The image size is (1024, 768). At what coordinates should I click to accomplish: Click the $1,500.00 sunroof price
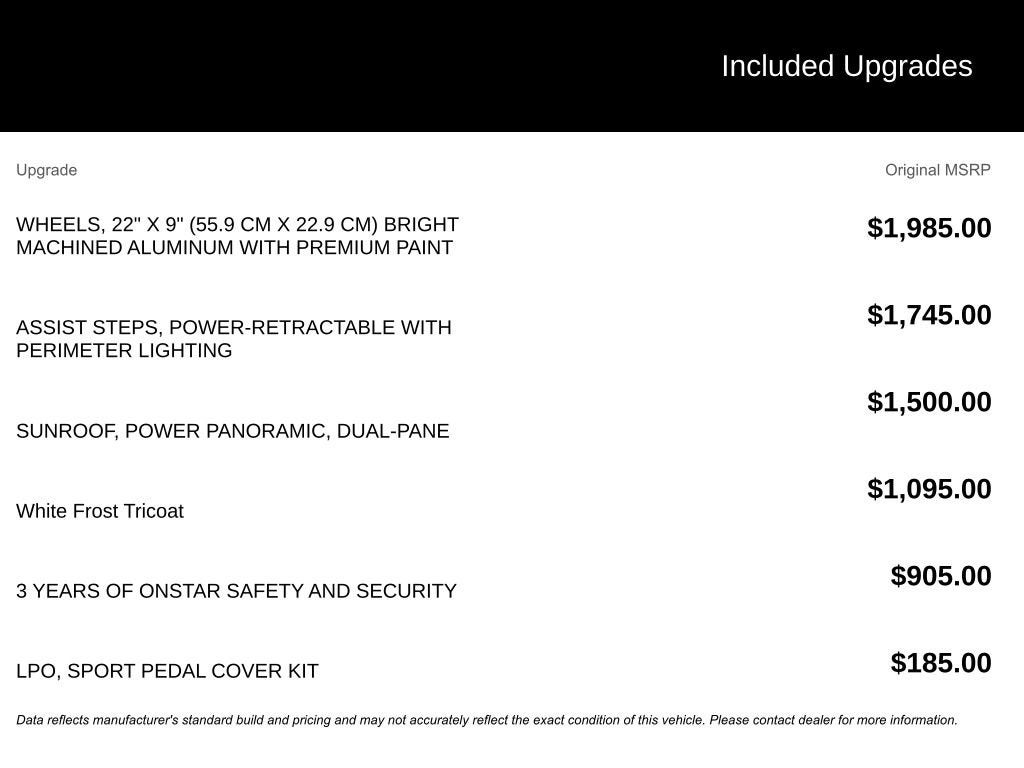coord(929,402)
